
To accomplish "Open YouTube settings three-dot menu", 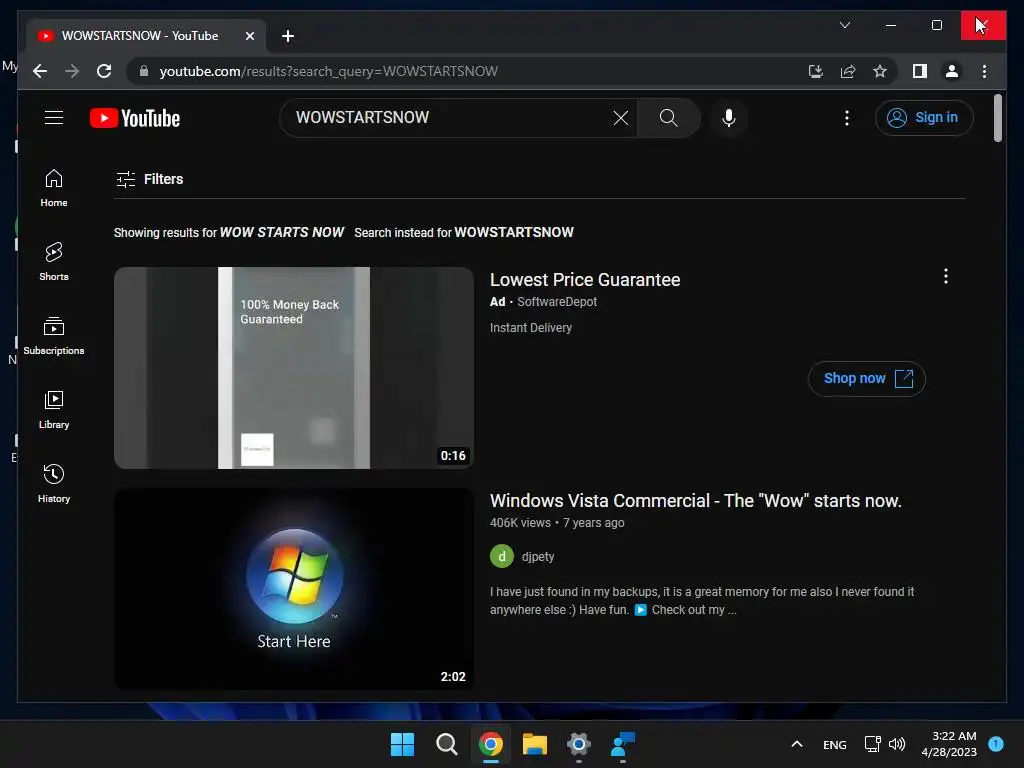I will 846,118.
